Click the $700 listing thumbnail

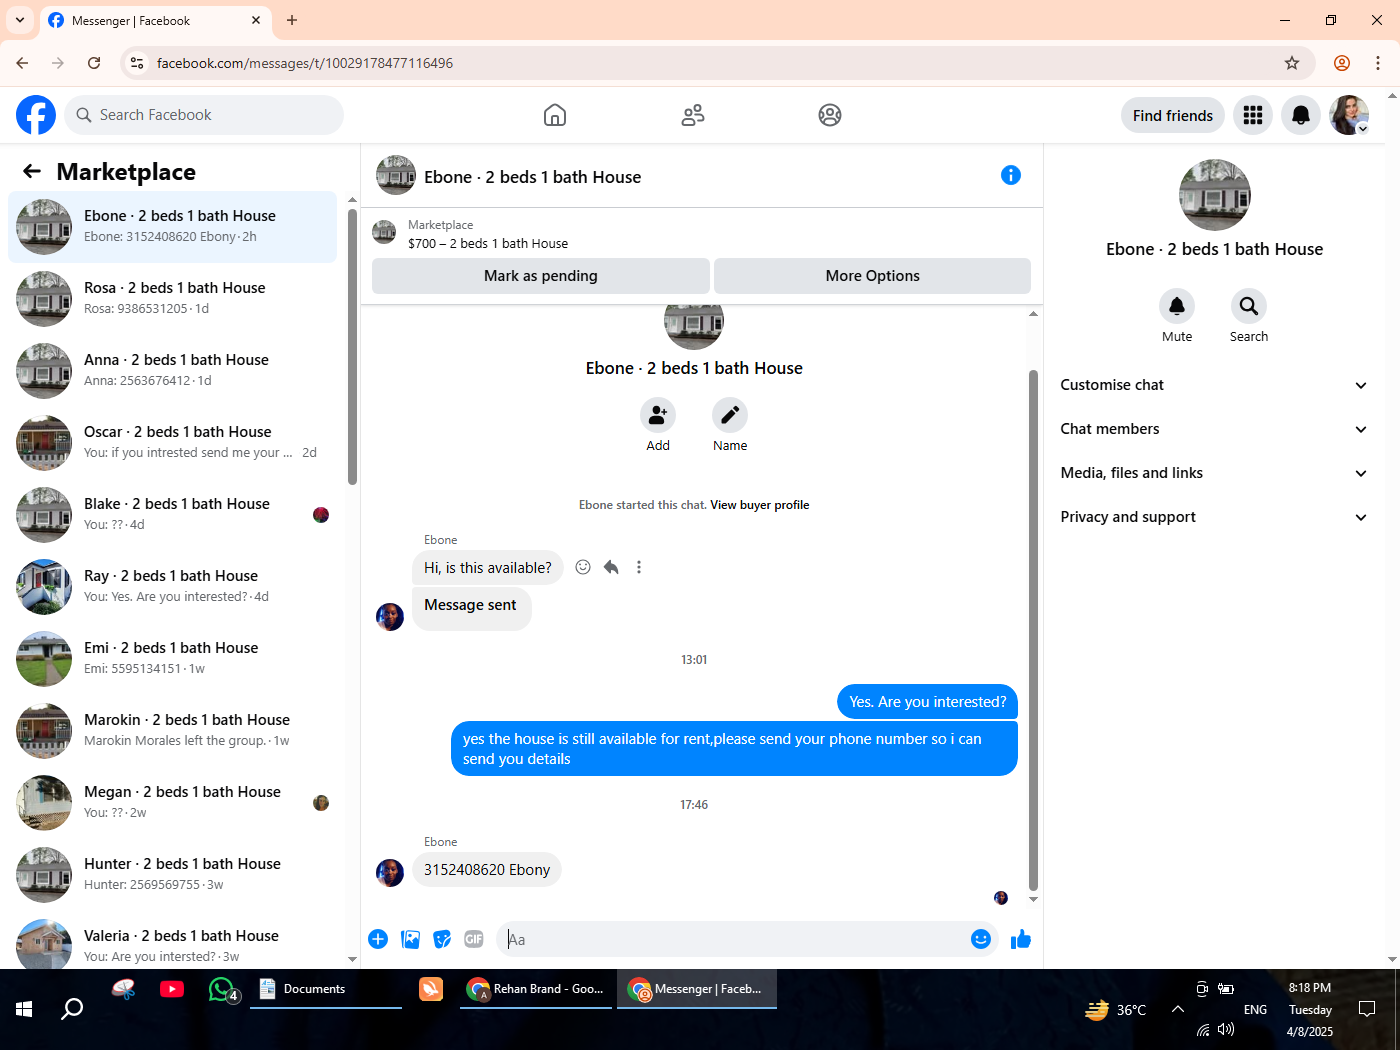(x=384, y=233)
